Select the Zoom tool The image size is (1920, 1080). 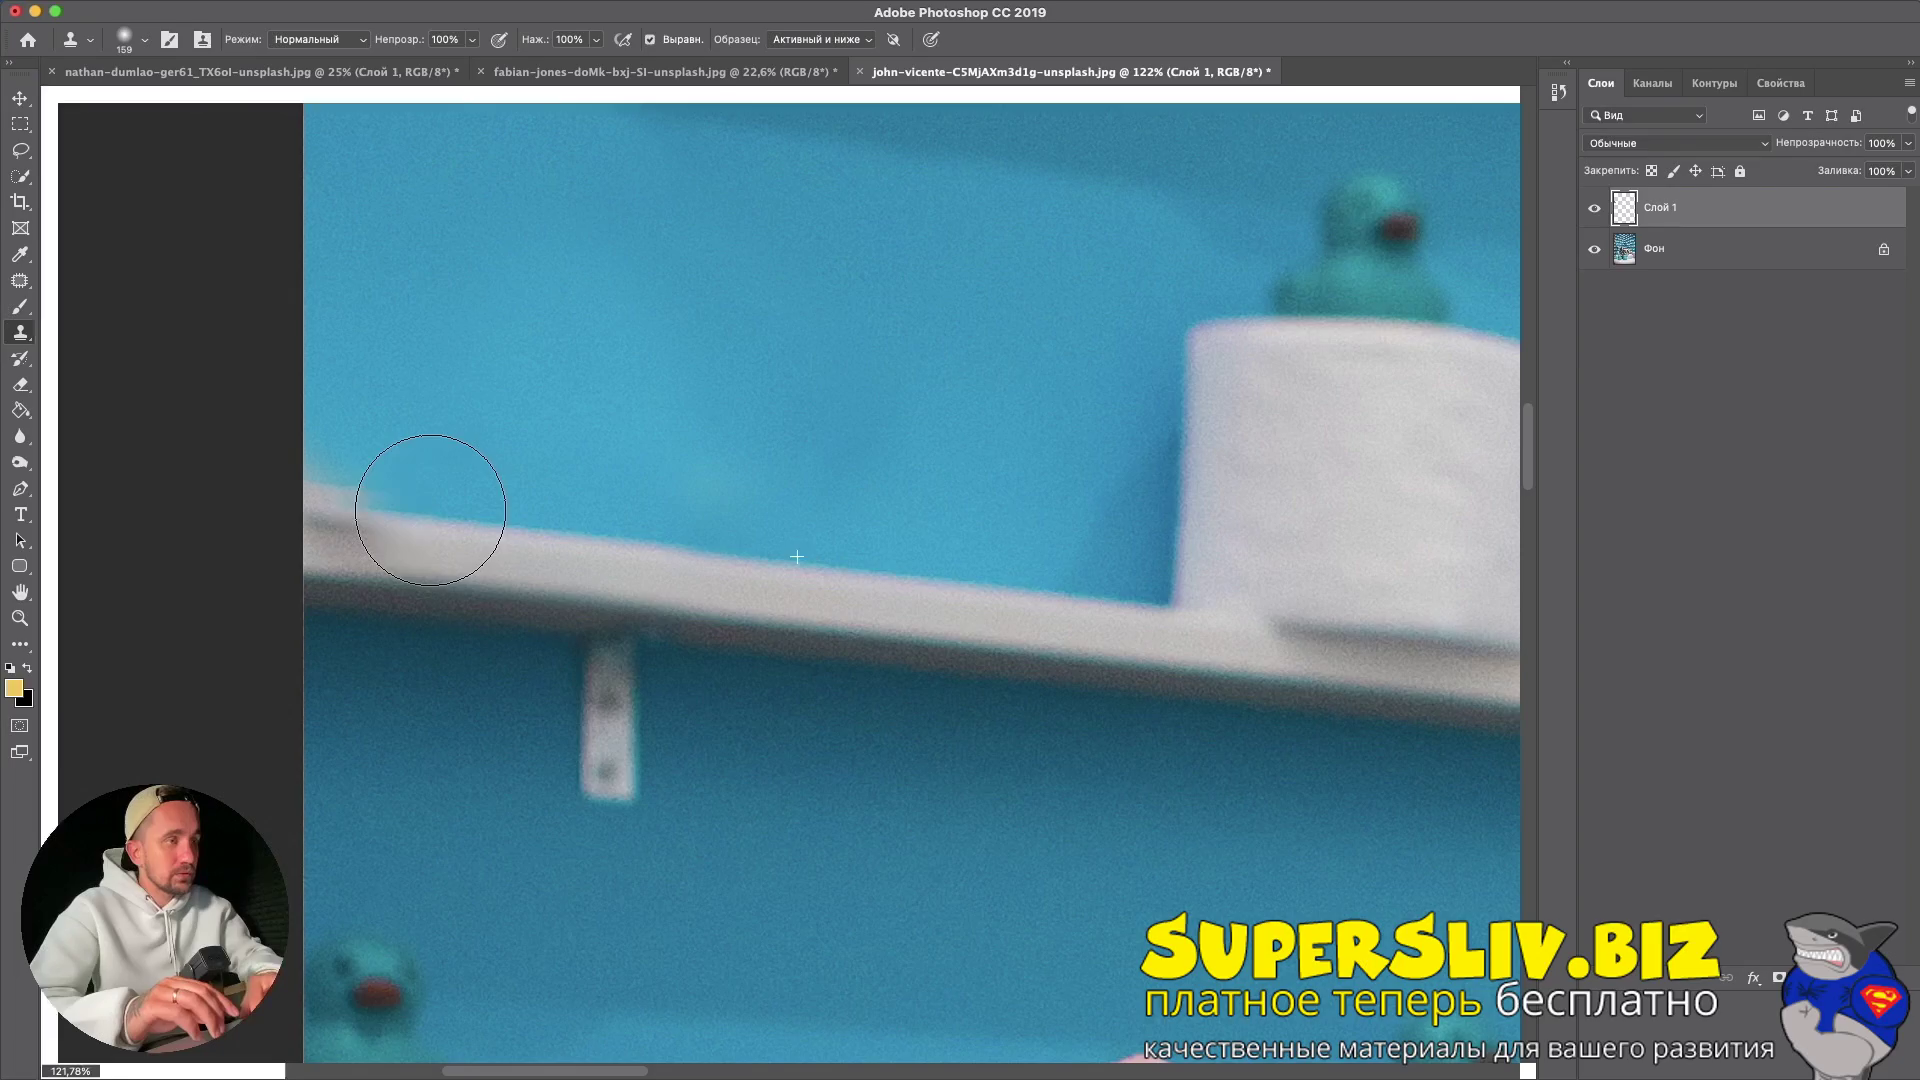pos(20,618)
